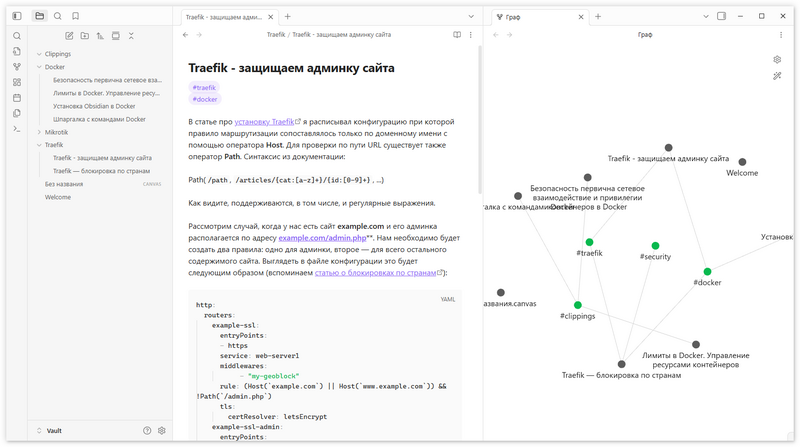Image resolution: width=800 pixels, height=447 pixels.
Task: Create a new note
Action: click(69, 36)
